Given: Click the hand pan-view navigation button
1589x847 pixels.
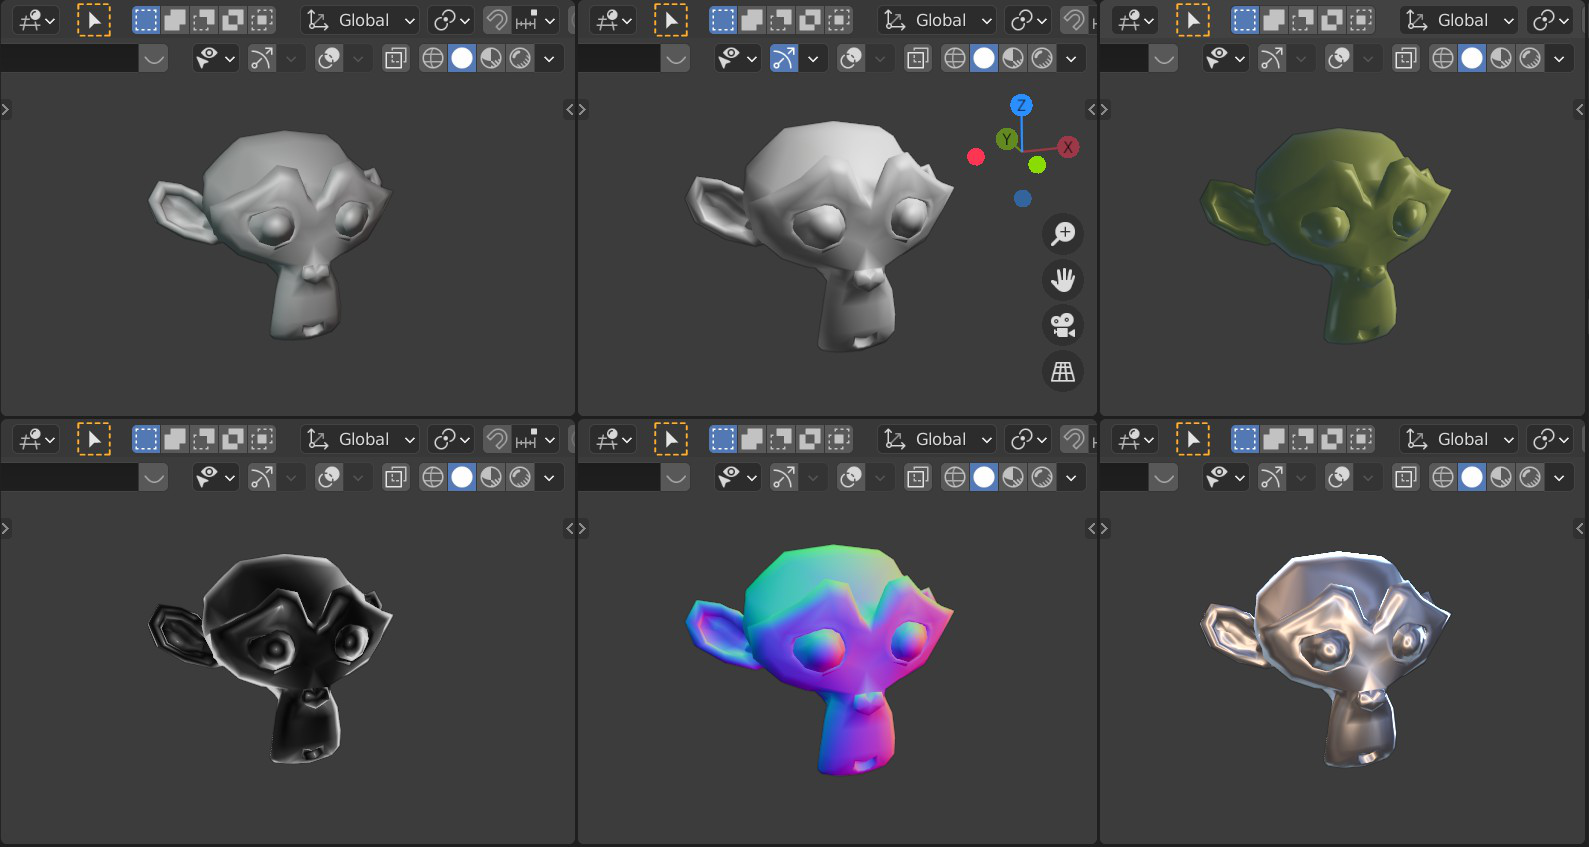Looking at the screenshot, I should click(x=1063, y=279).
